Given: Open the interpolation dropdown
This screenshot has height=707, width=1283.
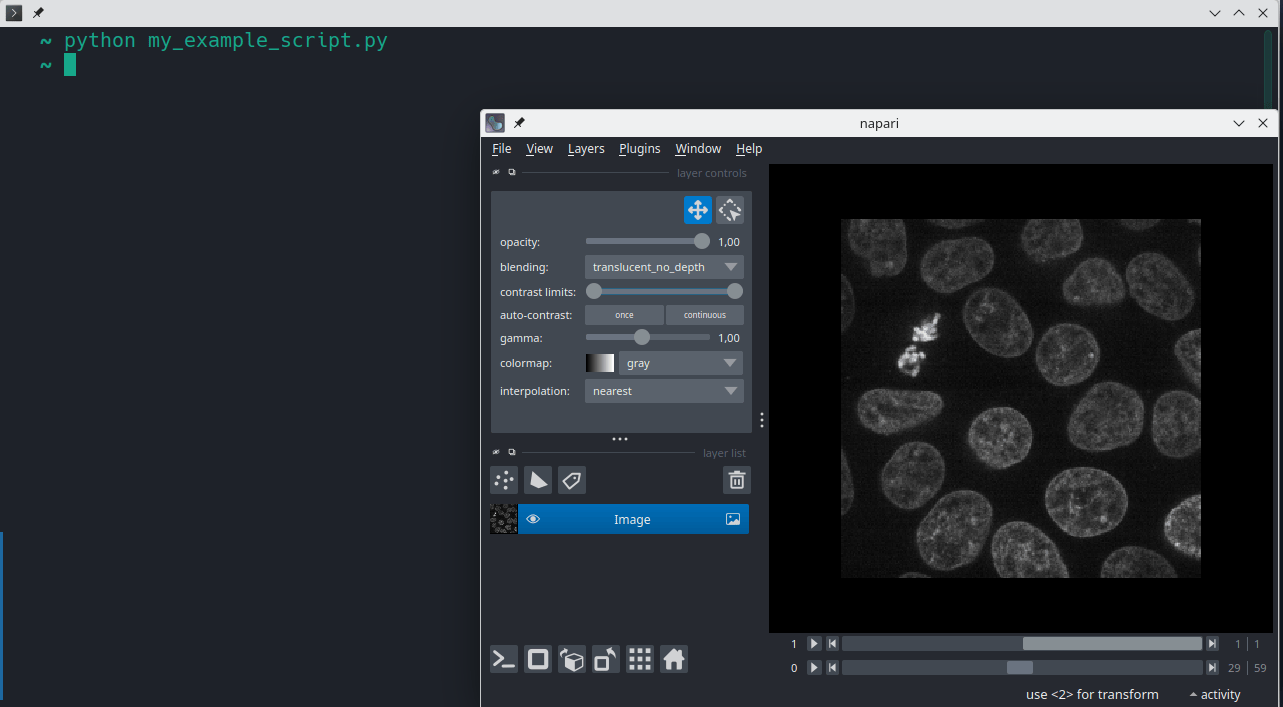Looking at the screenshot, I should 664,390.
